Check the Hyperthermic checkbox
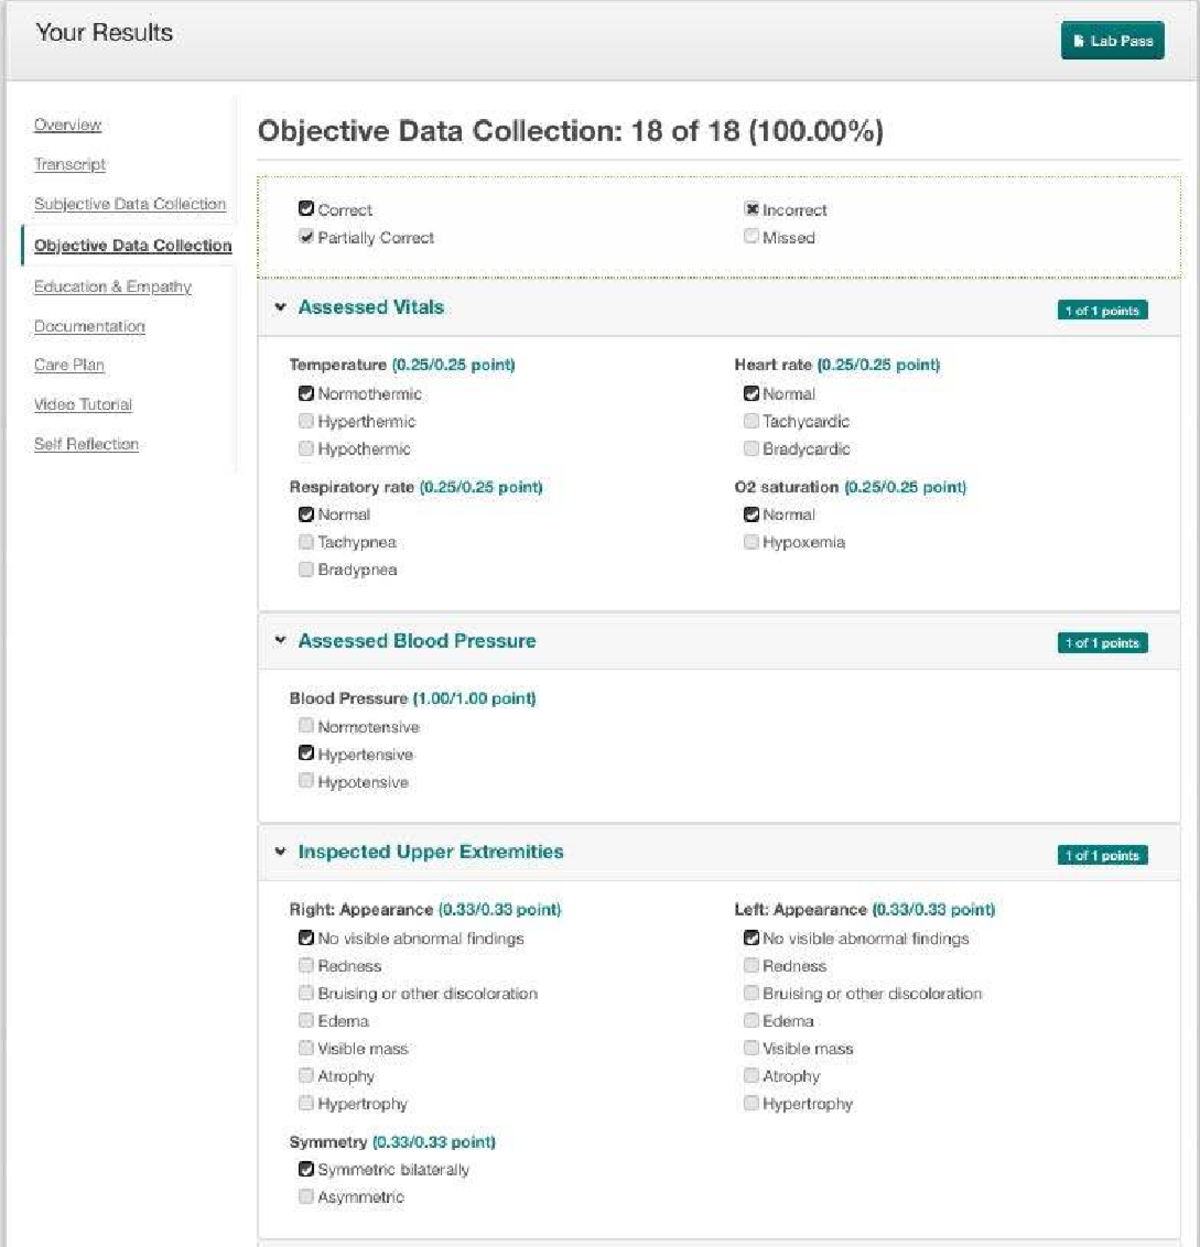1200x1247 pixels. [306, 421]
